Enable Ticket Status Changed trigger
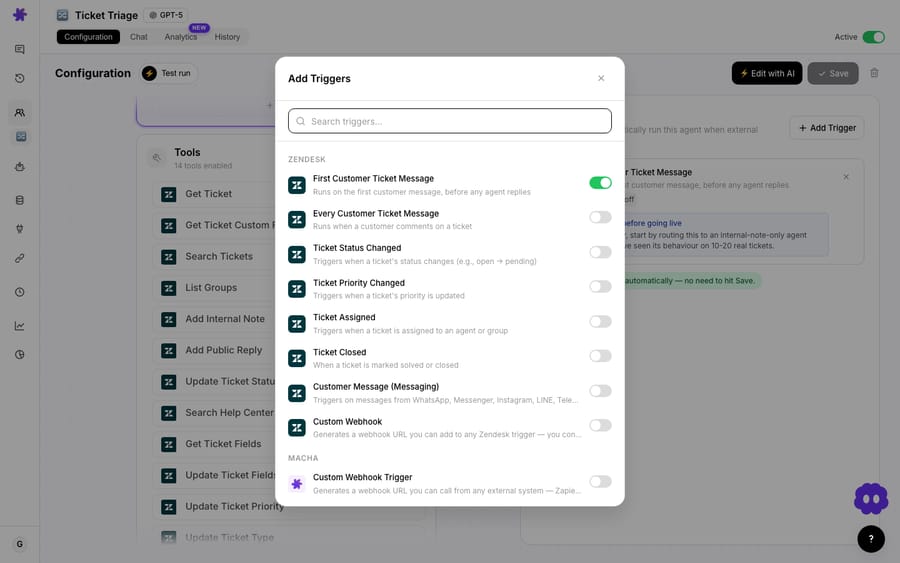 (x=600, y=252)
